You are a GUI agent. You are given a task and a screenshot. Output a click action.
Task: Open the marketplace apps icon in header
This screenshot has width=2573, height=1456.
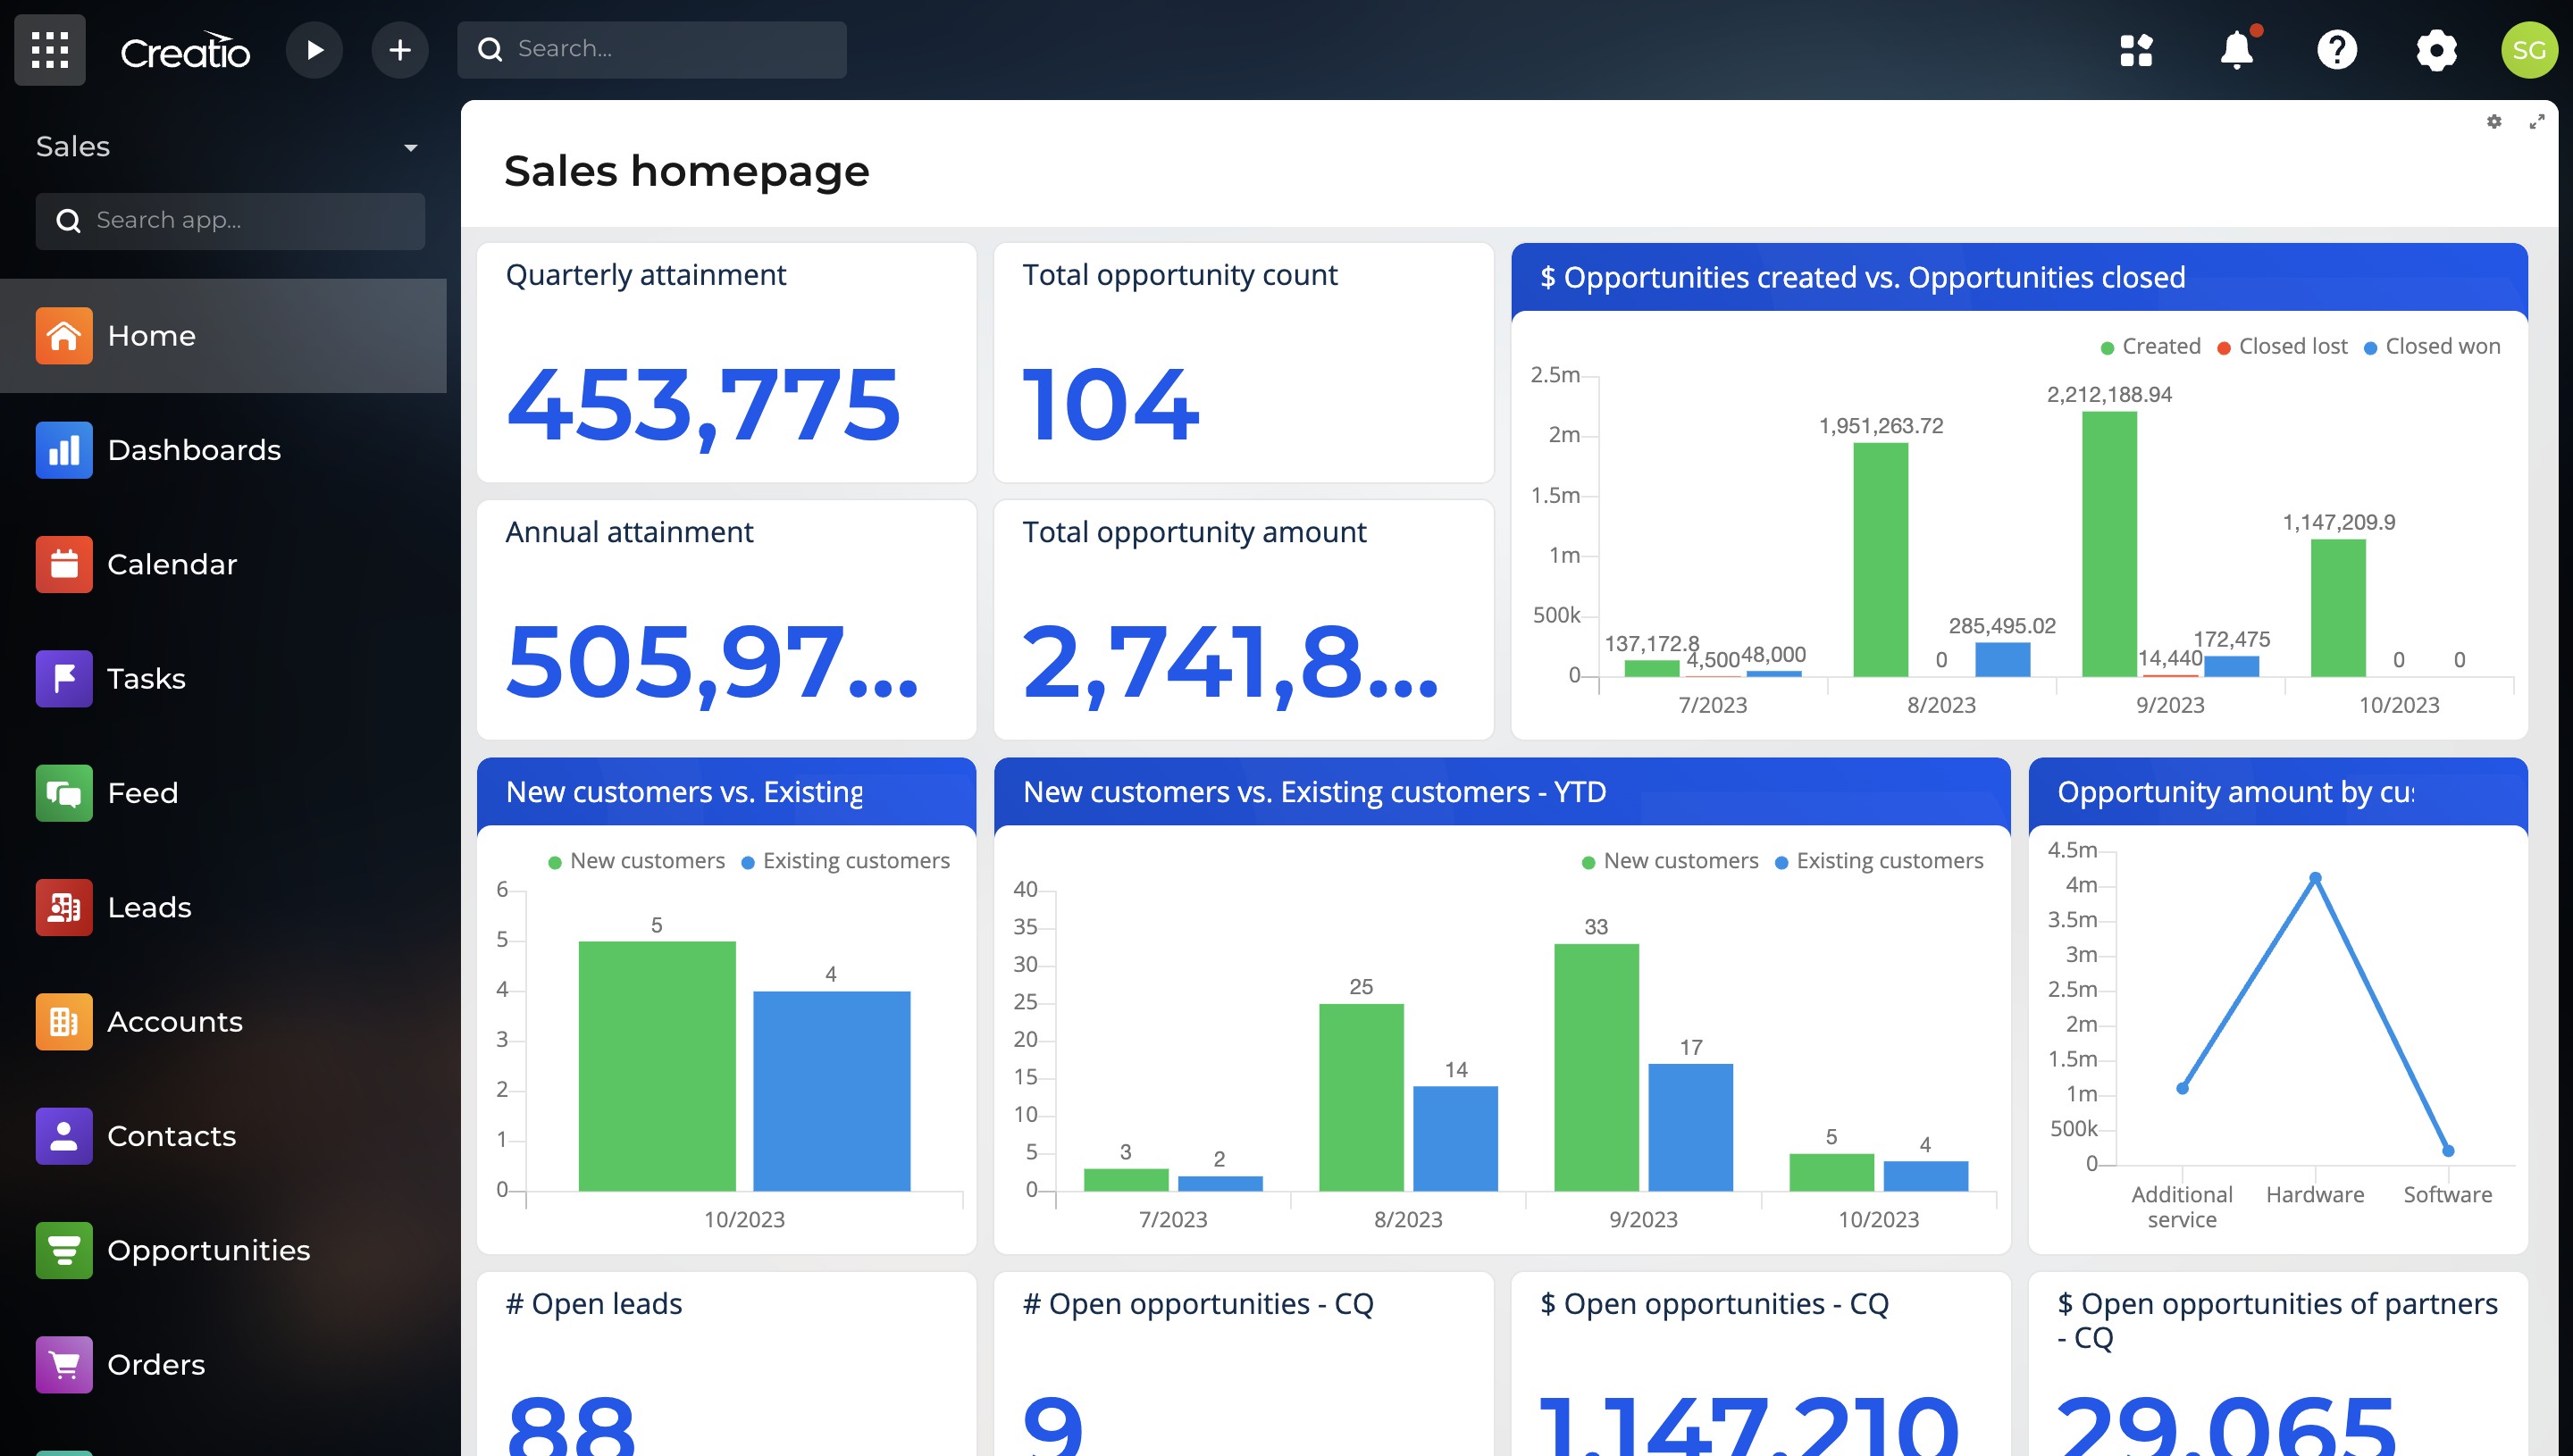pos(2136,49)
